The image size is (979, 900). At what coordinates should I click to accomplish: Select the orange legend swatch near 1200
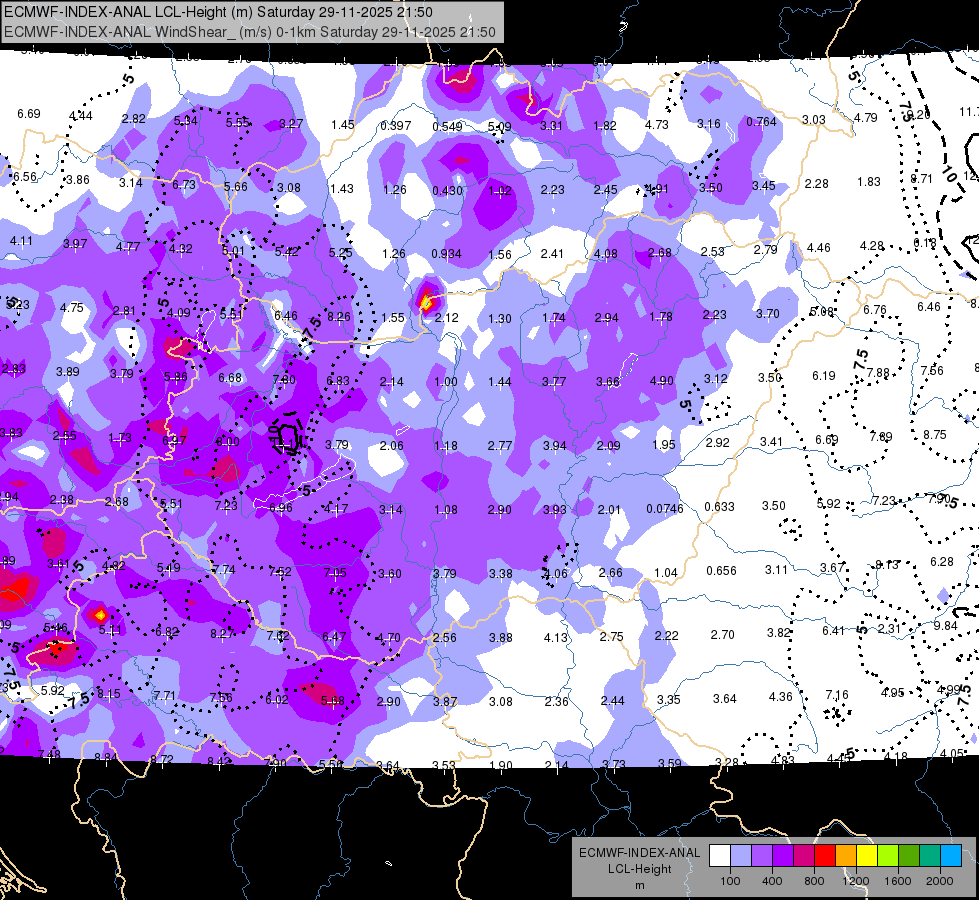pyautogui.click(x=846, y=856)
